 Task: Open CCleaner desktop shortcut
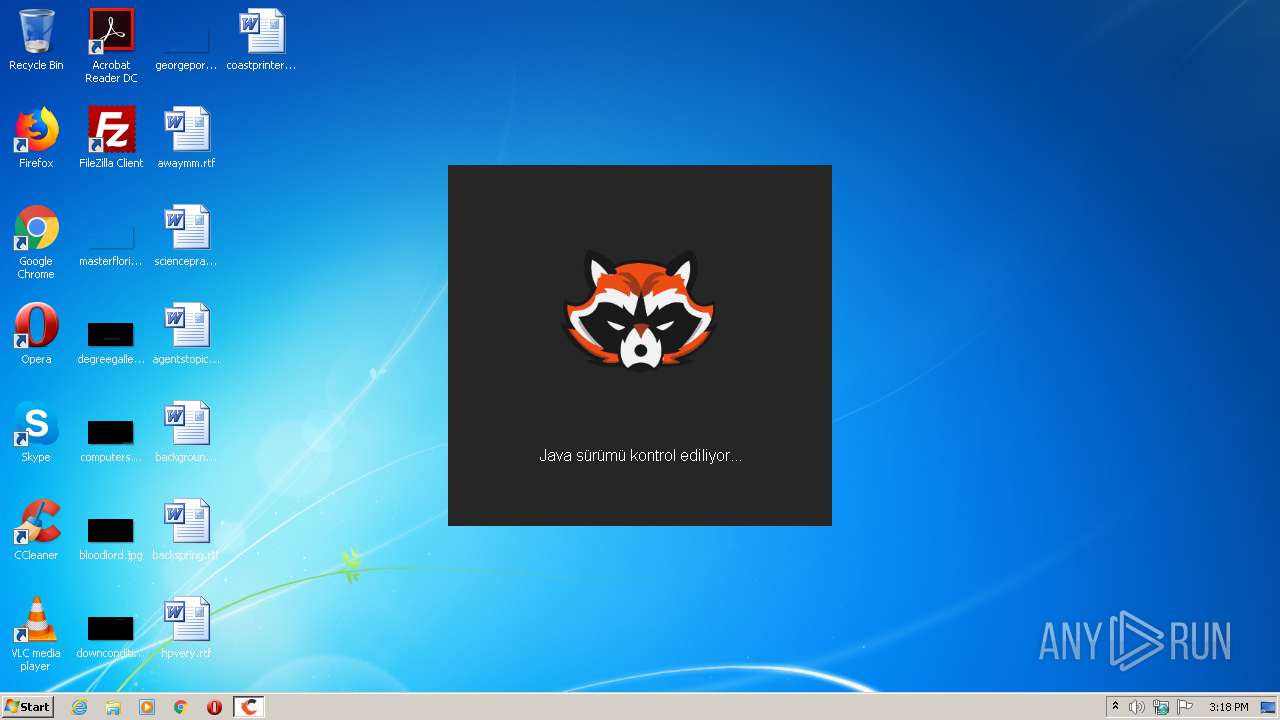coord(36,531)
